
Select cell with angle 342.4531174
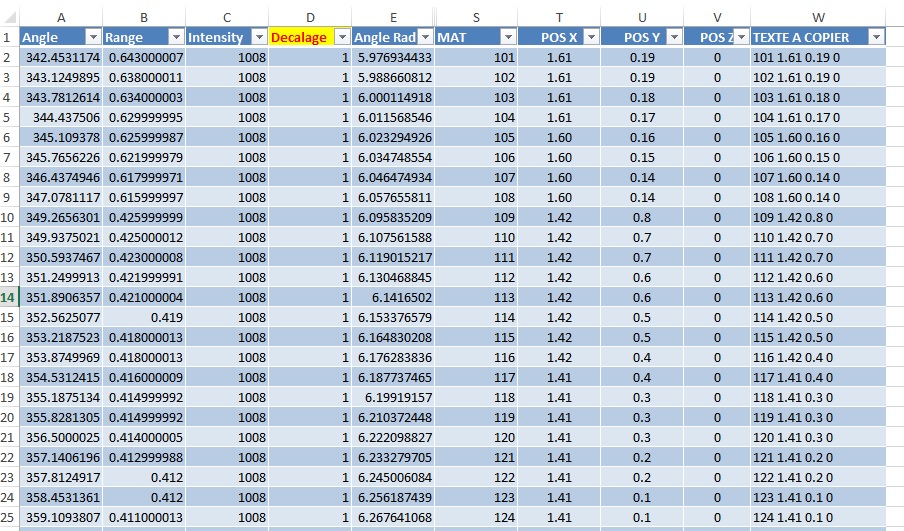61,58
